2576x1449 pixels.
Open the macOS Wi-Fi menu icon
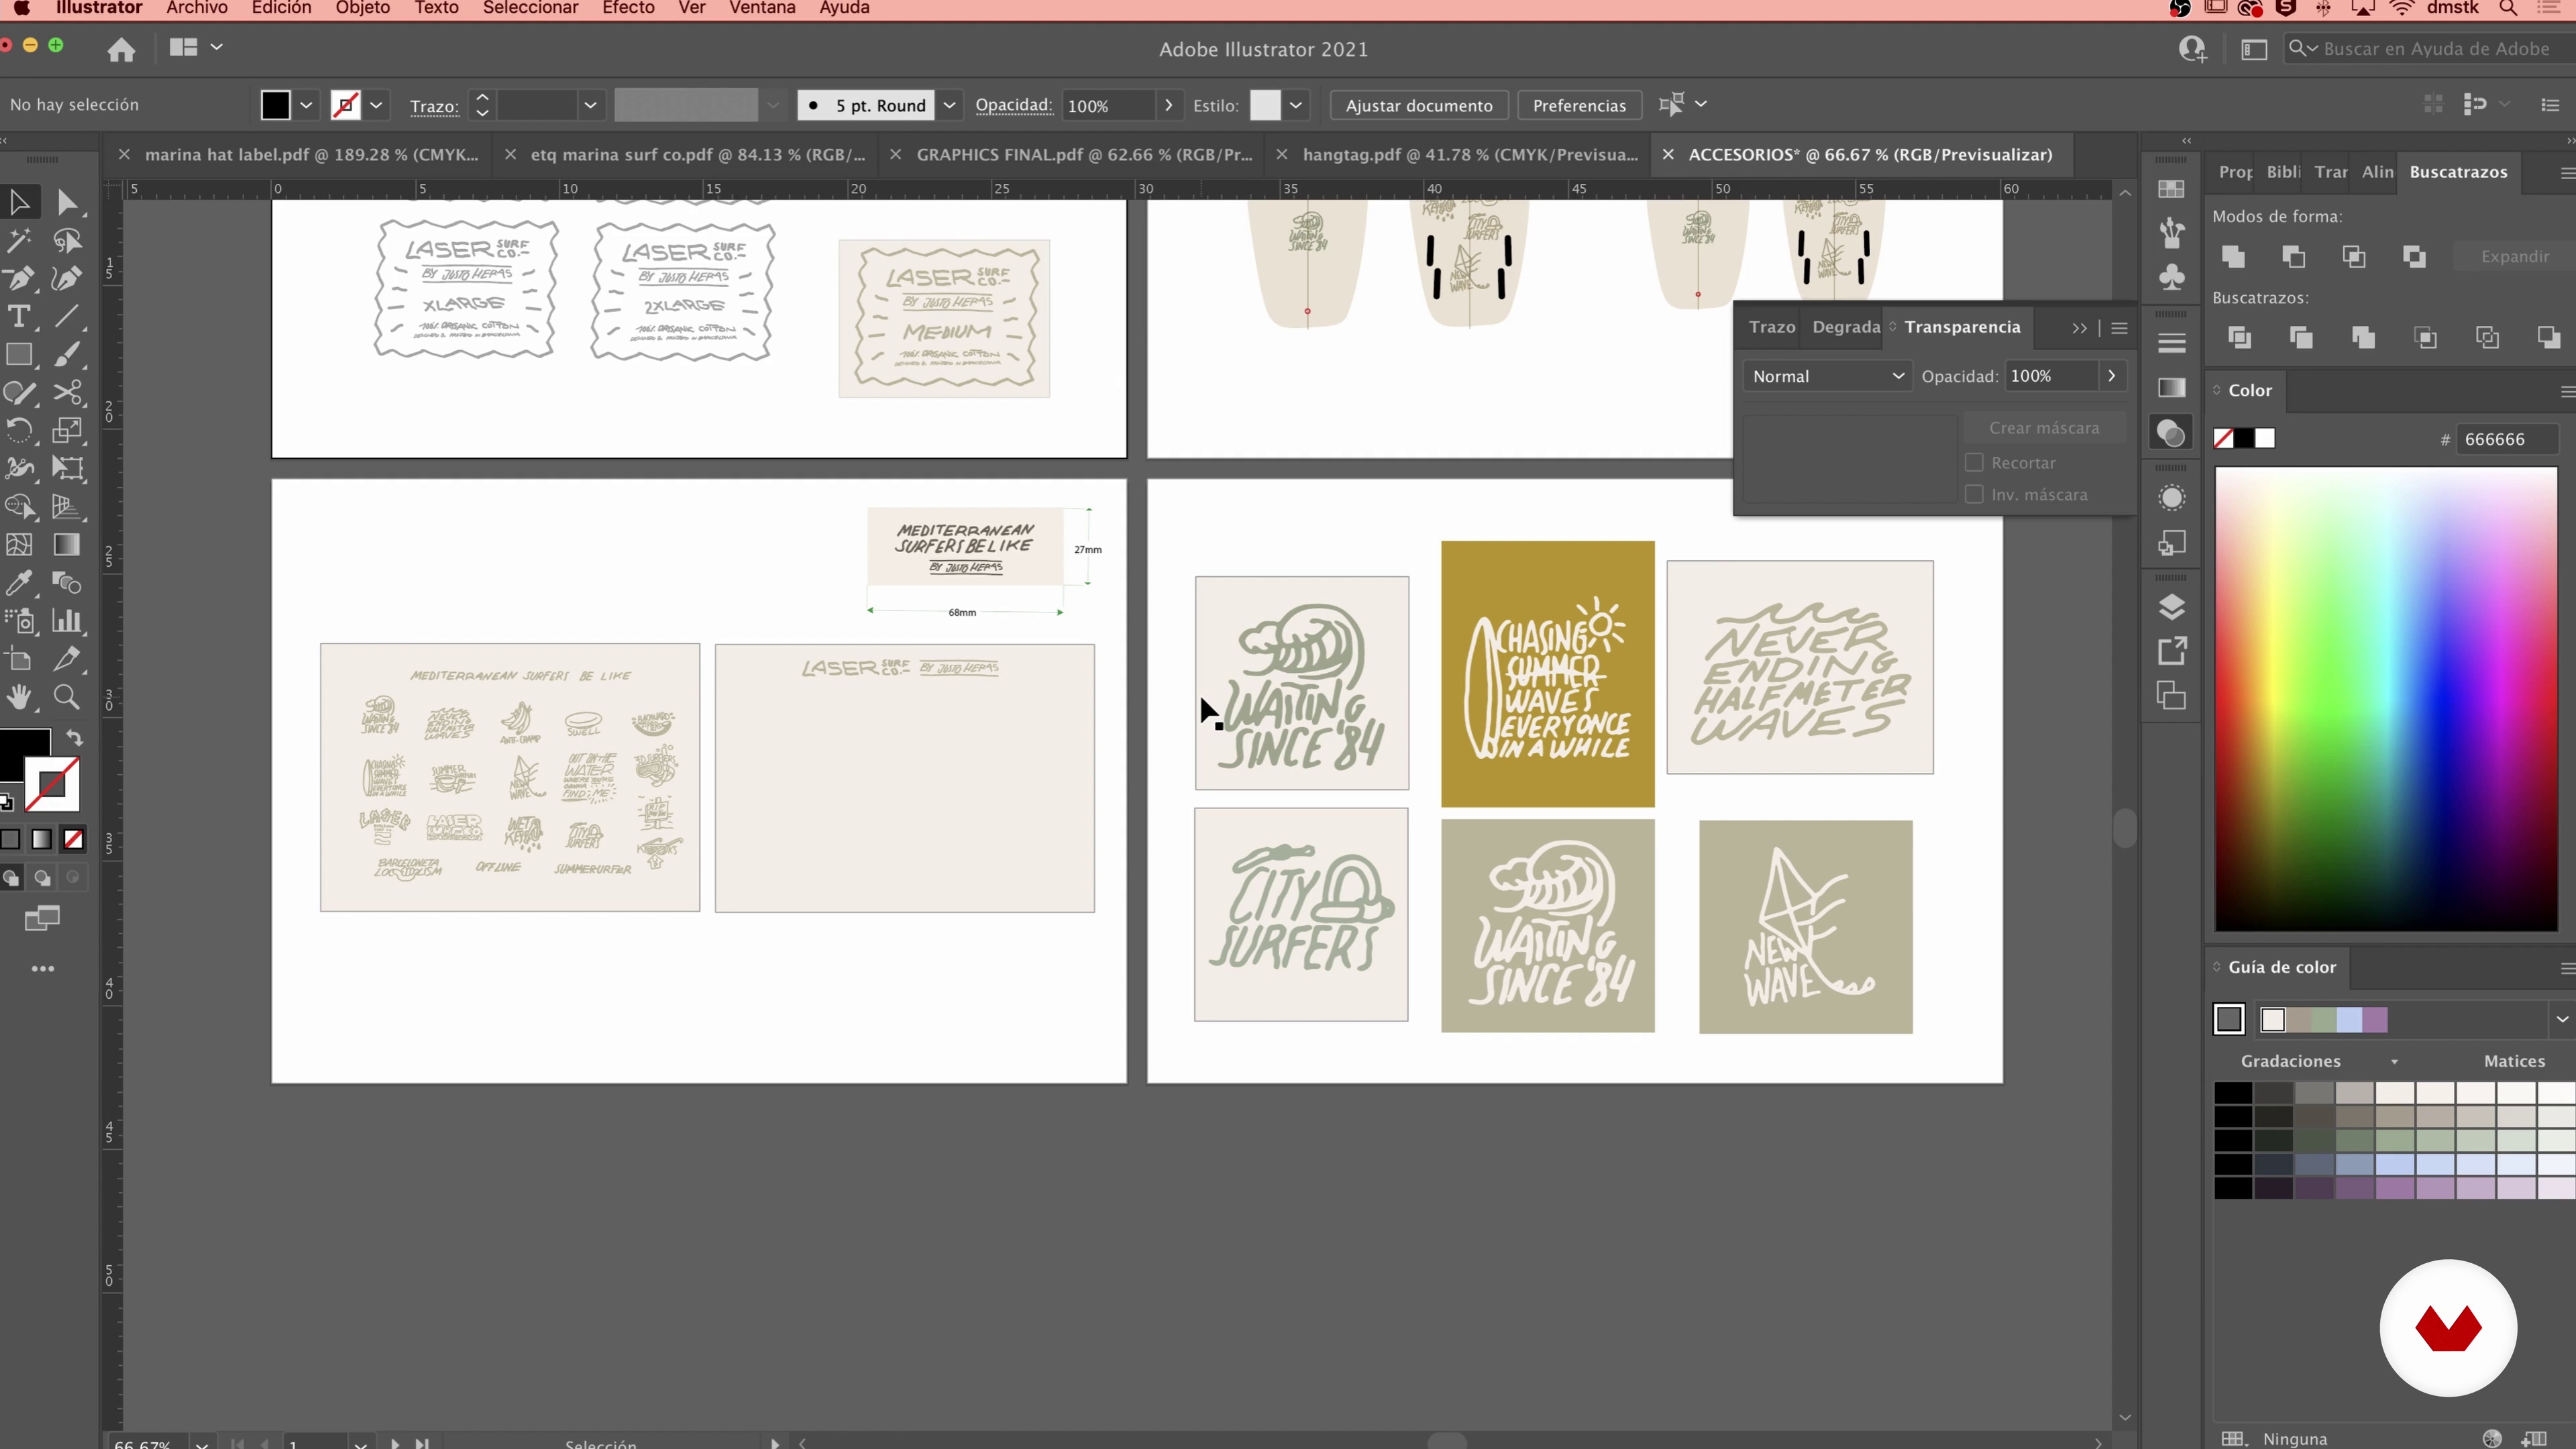pos(2401,8)
